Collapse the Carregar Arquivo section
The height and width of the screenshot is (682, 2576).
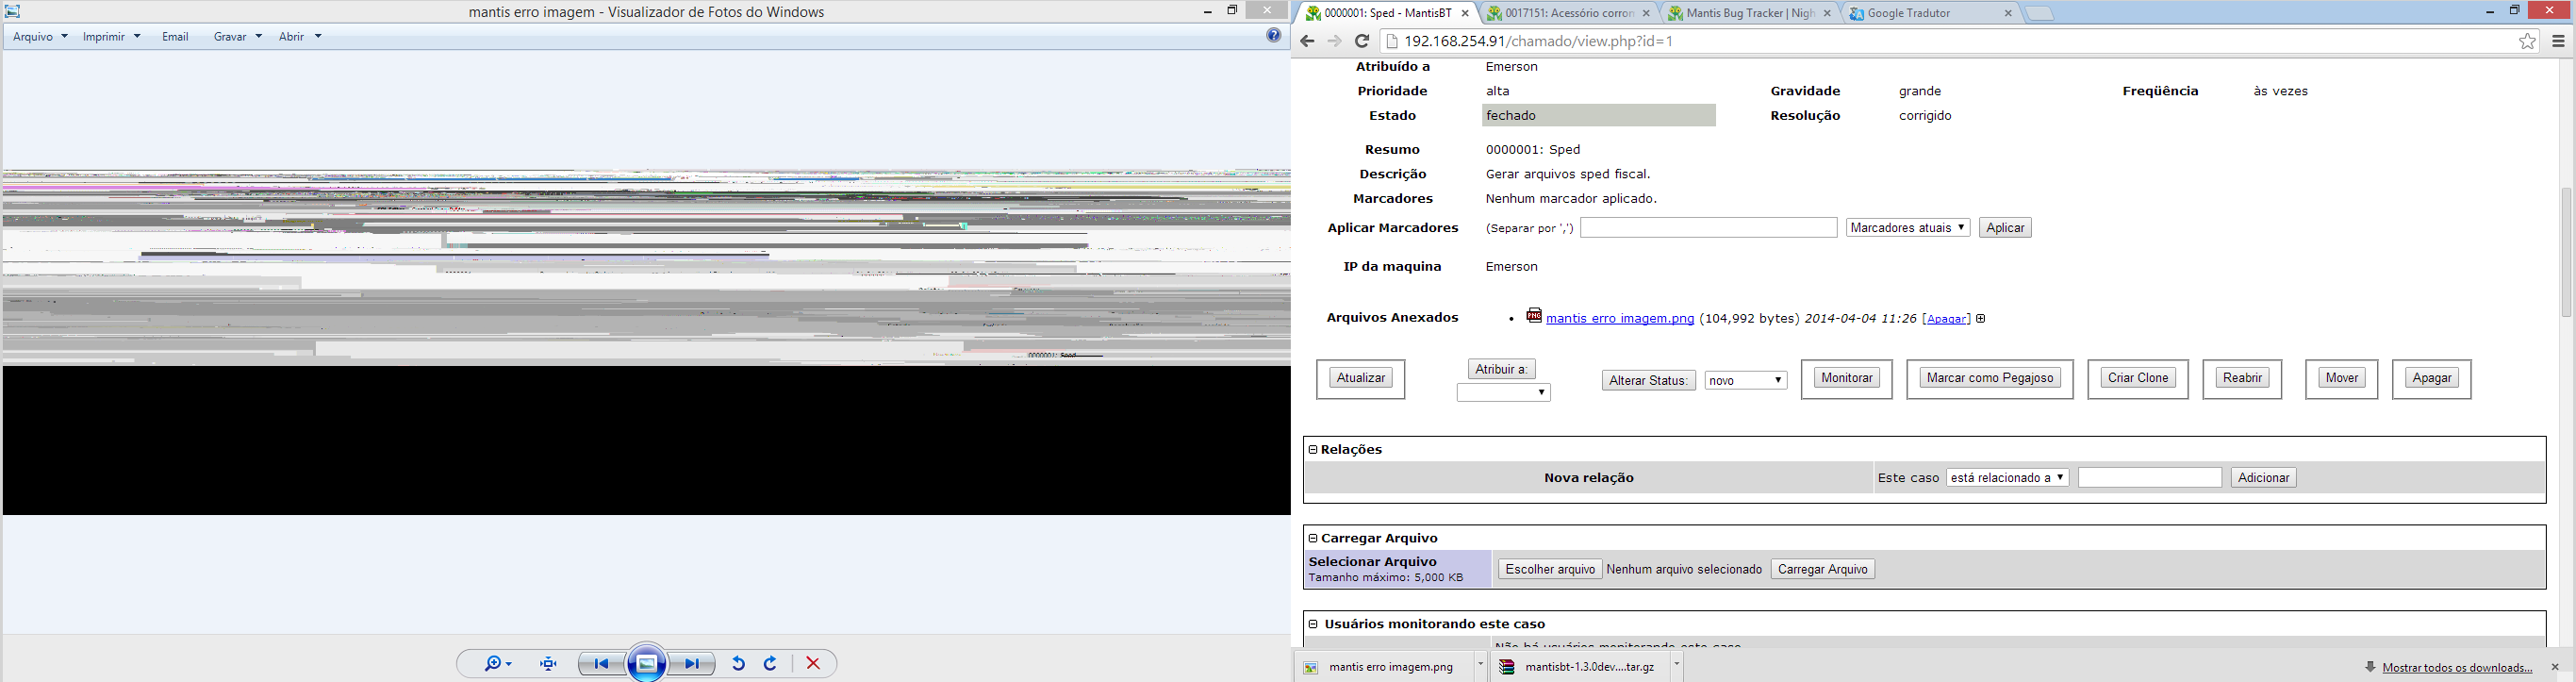(x=1313, y=538)
